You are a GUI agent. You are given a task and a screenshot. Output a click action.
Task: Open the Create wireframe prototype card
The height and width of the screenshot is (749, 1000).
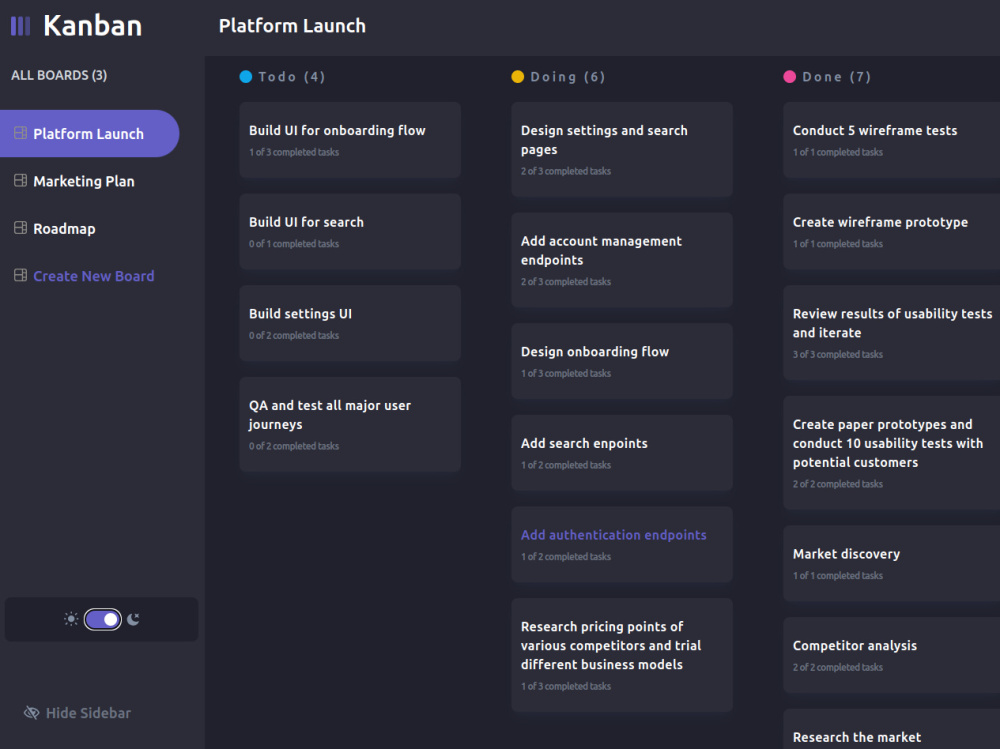click(892, 232)
